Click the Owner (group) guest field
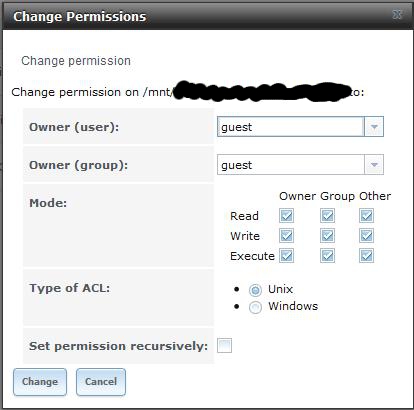Screen dimensions: 414x410 [291, 164]
